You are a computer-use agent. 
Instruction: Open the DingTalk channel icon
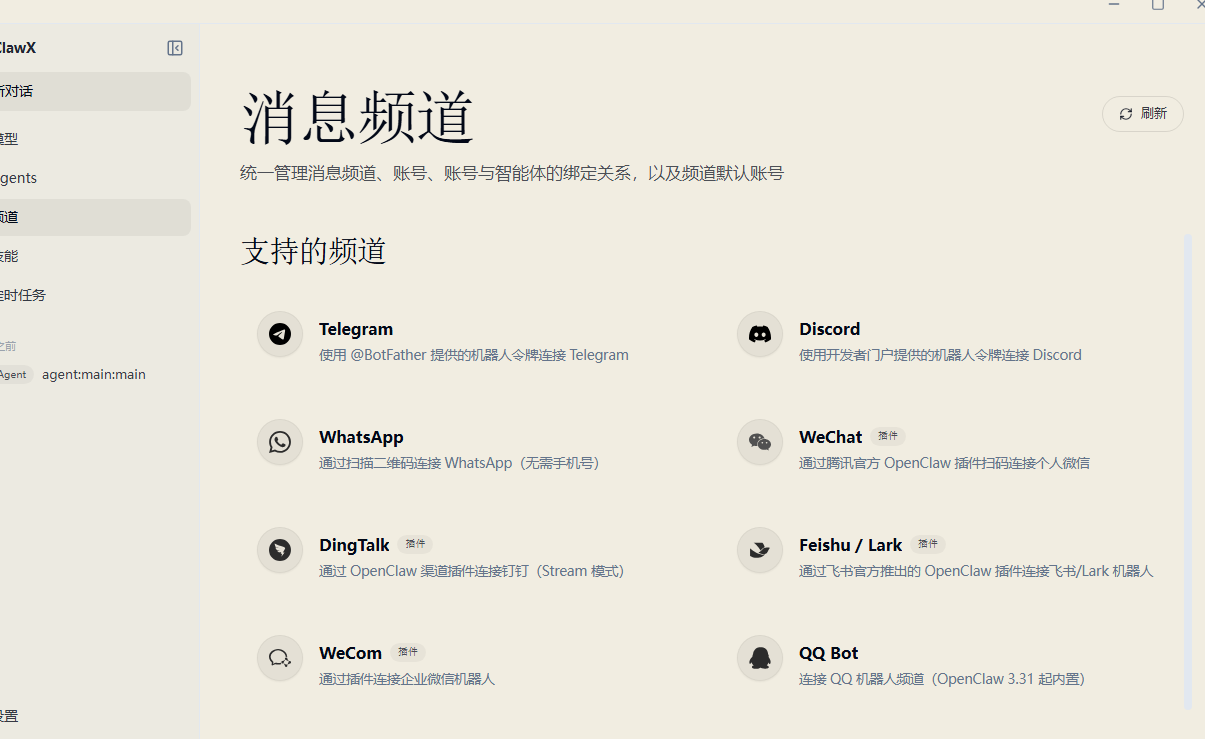280,550
